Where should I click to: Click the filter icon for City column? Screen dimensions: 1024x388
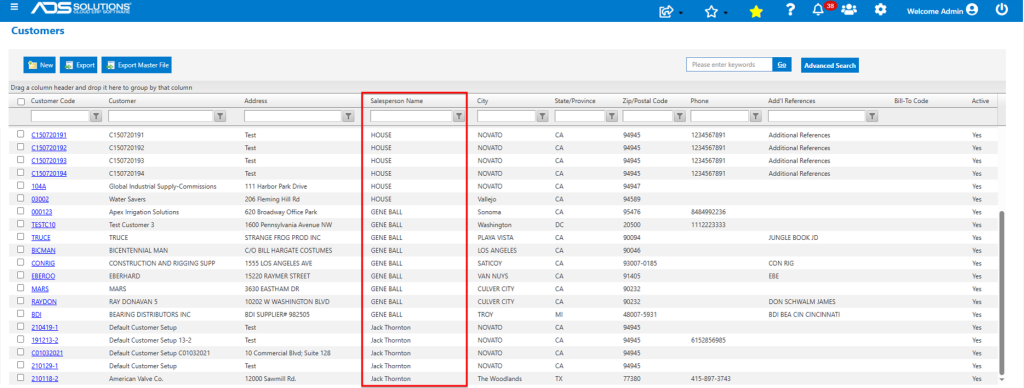(542, 116)
